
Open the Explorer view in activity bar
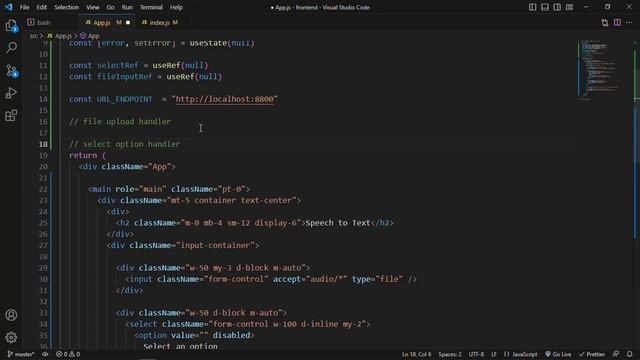(11, 26)
